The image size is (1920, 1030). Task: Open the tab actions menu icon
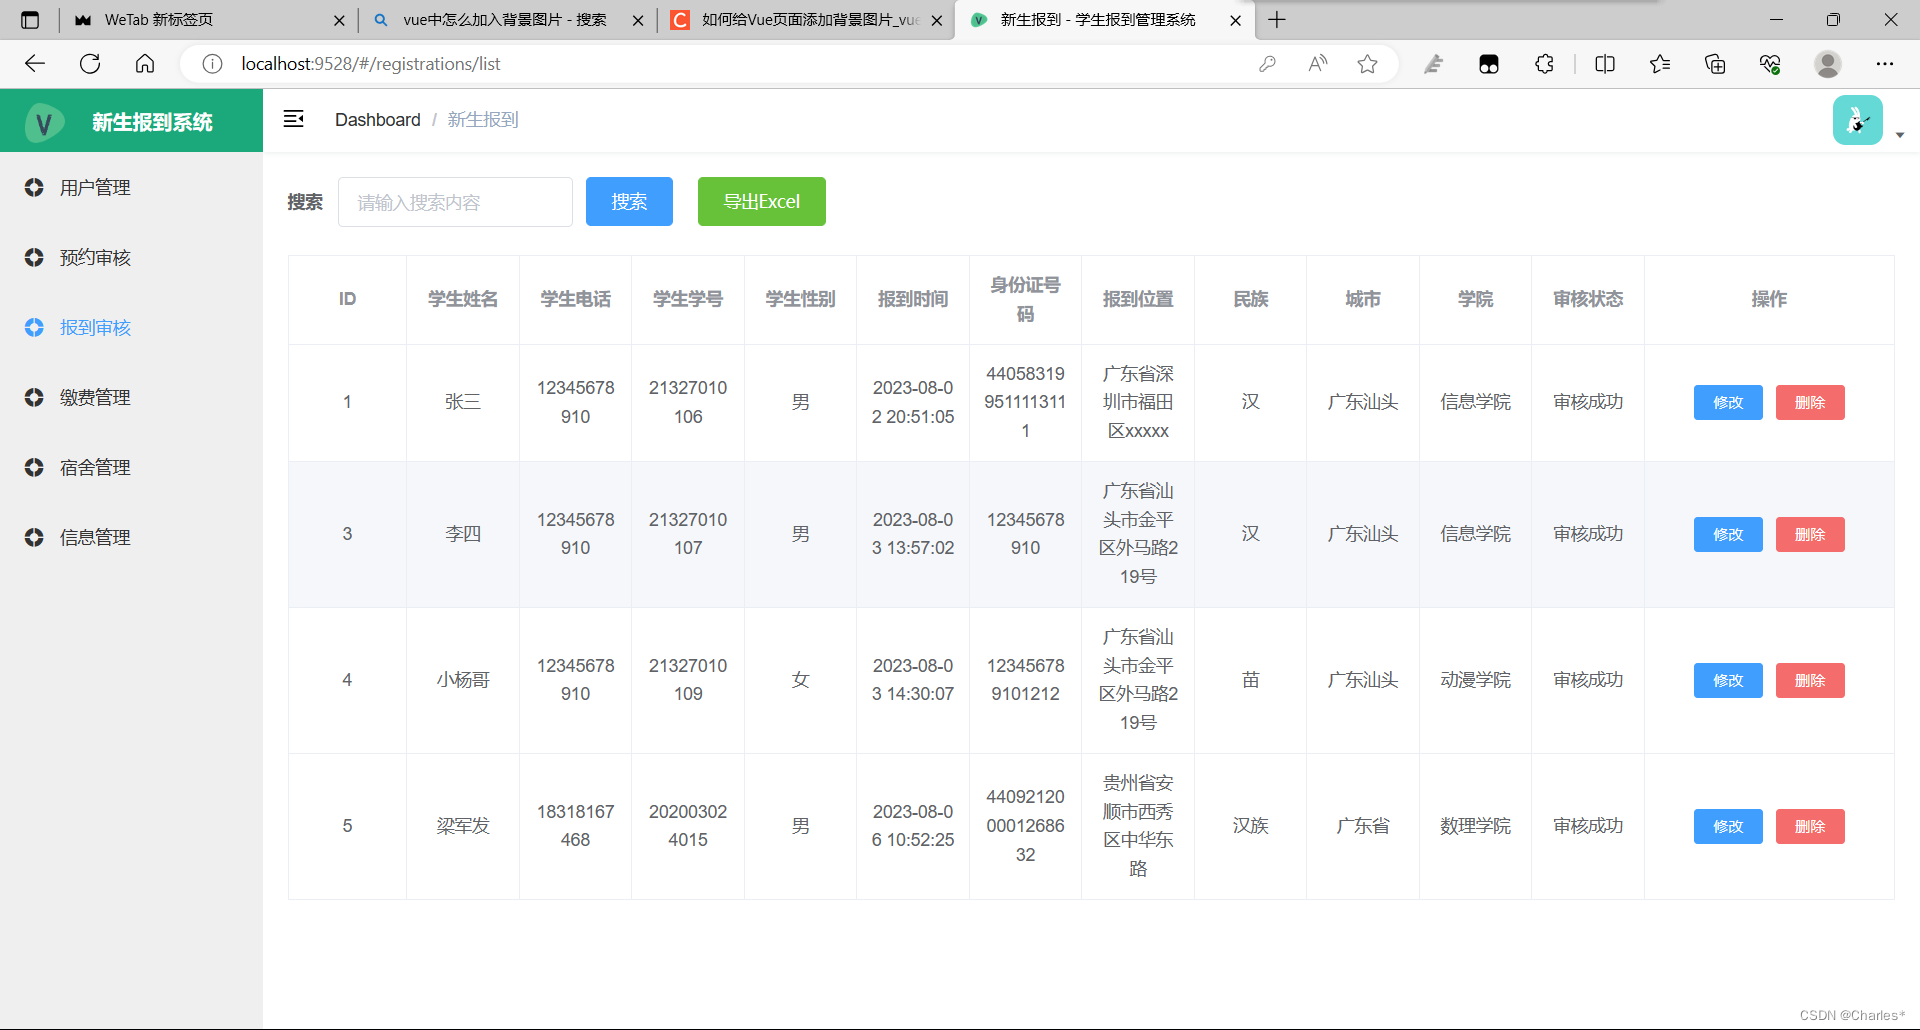coord(30,20)
